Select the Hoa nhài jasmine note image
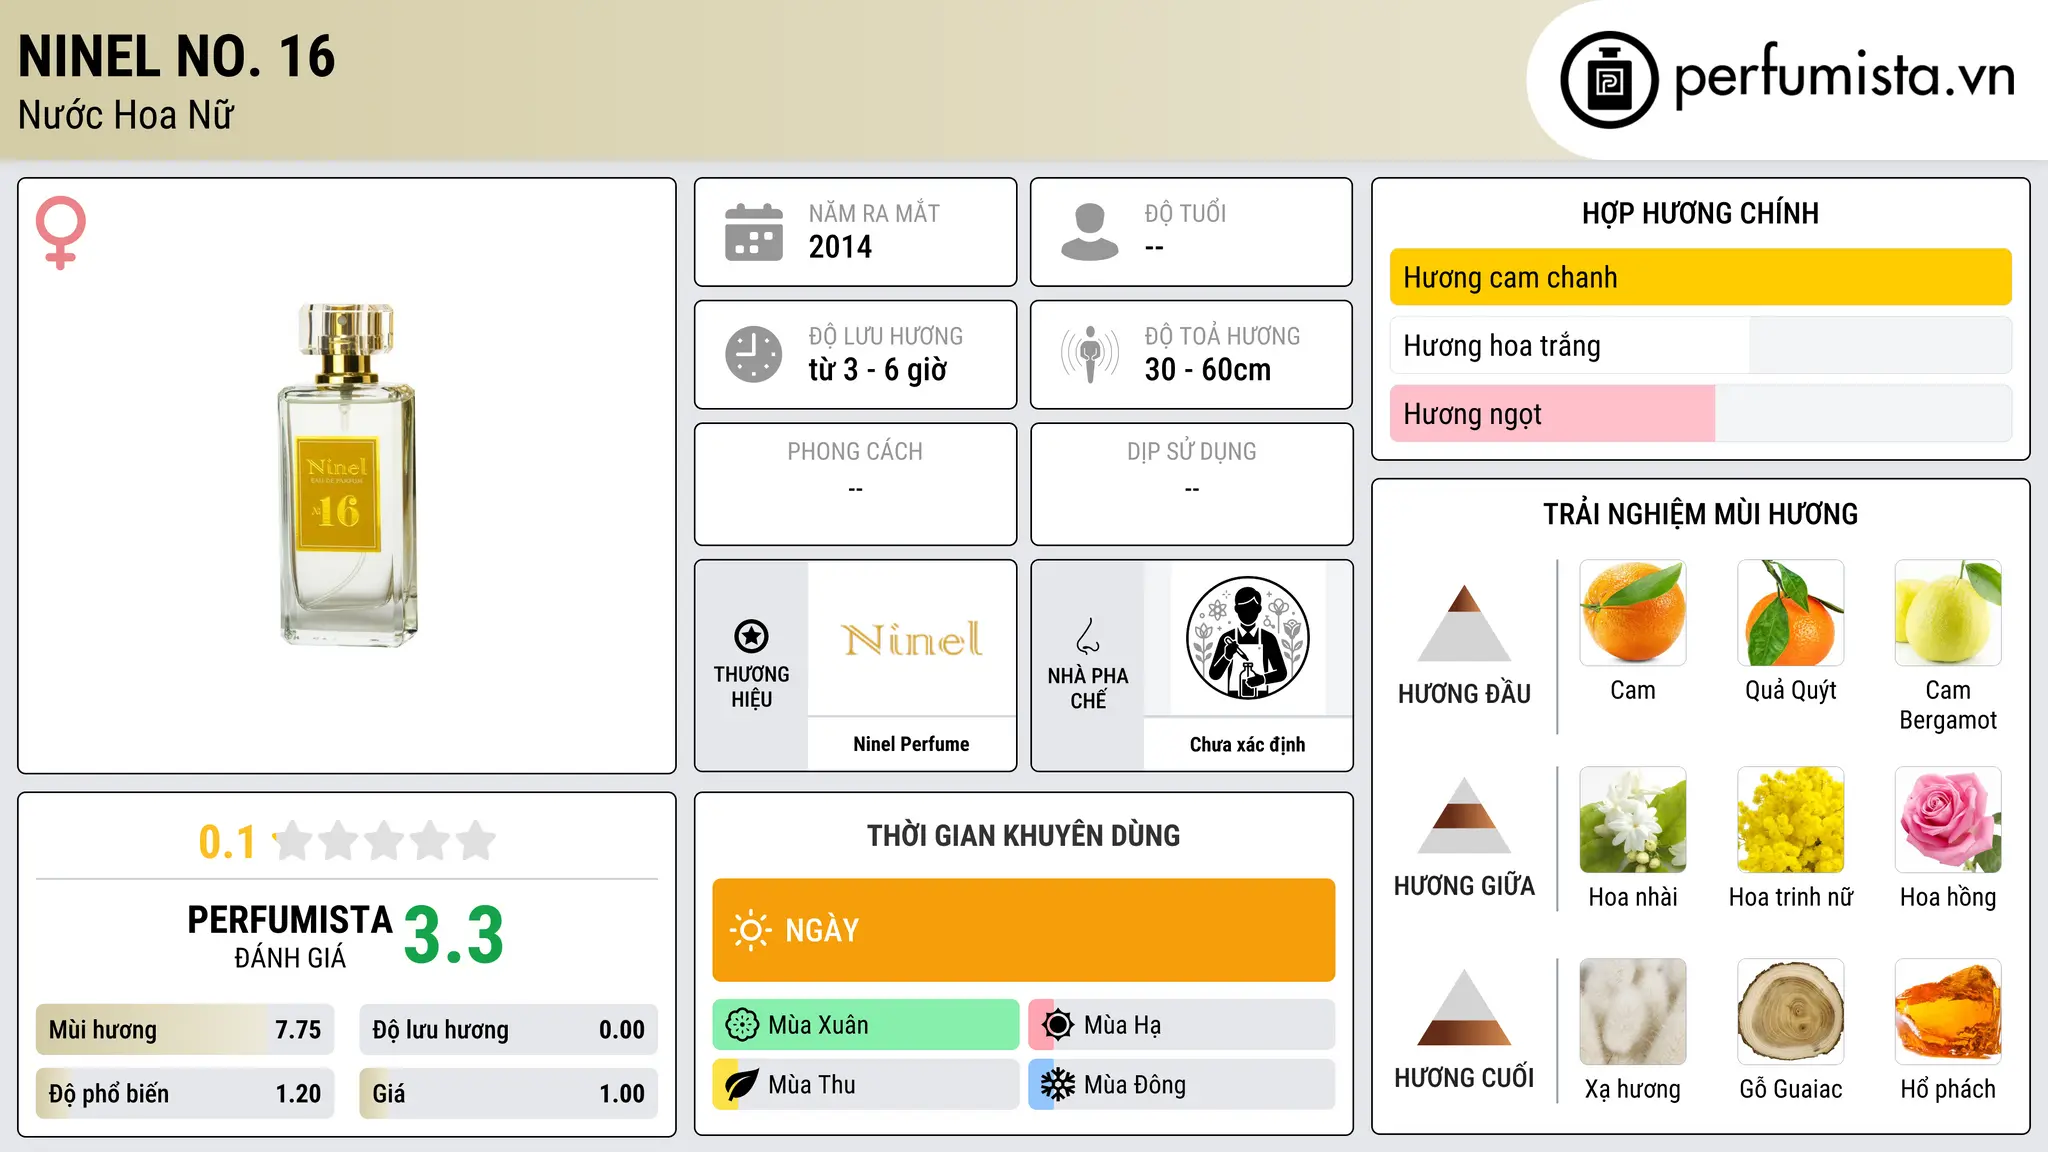The height and width of the screenshot is (1152, 2048). click(1633, 820)
